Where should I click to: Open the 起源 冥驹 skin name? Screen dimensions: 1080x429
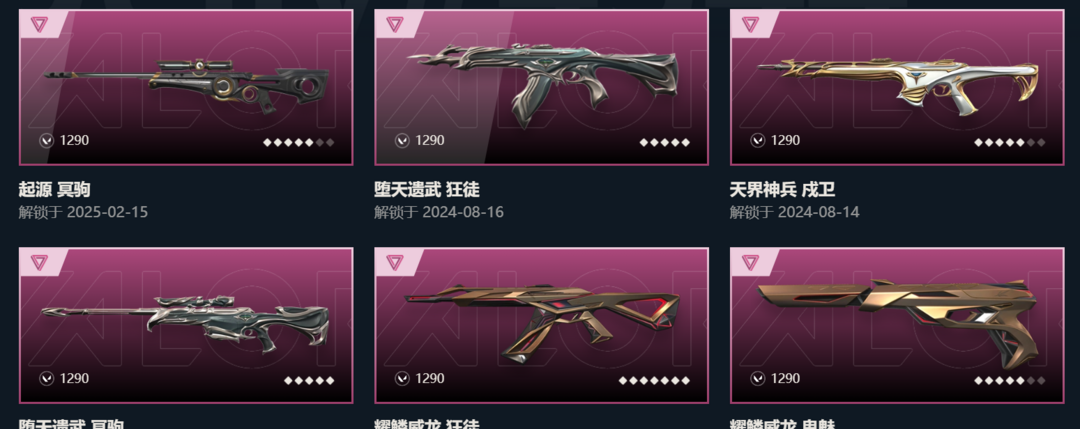(54, 189)
